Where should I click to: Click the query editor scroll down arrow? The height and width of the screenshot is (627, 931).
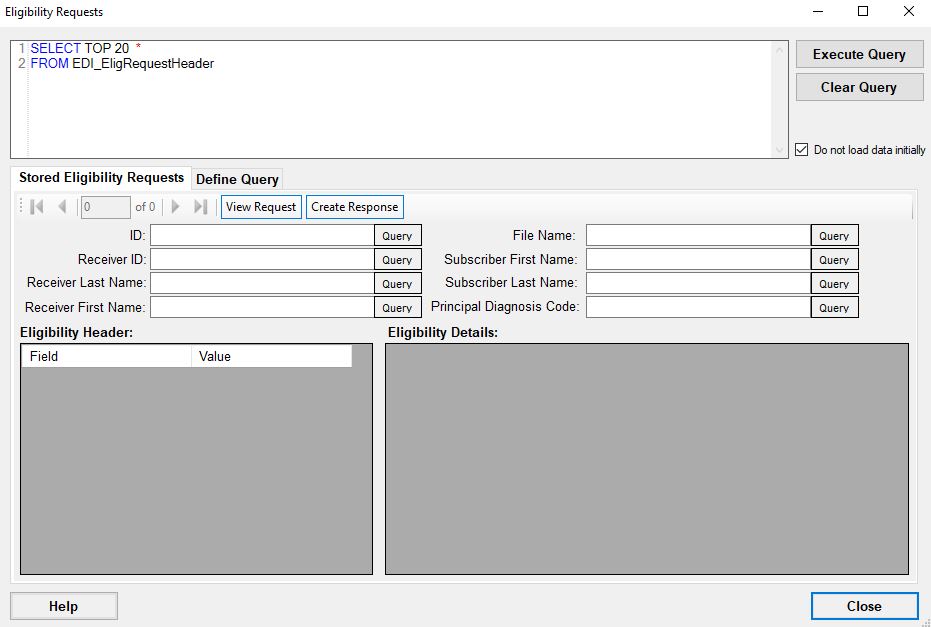779,150
